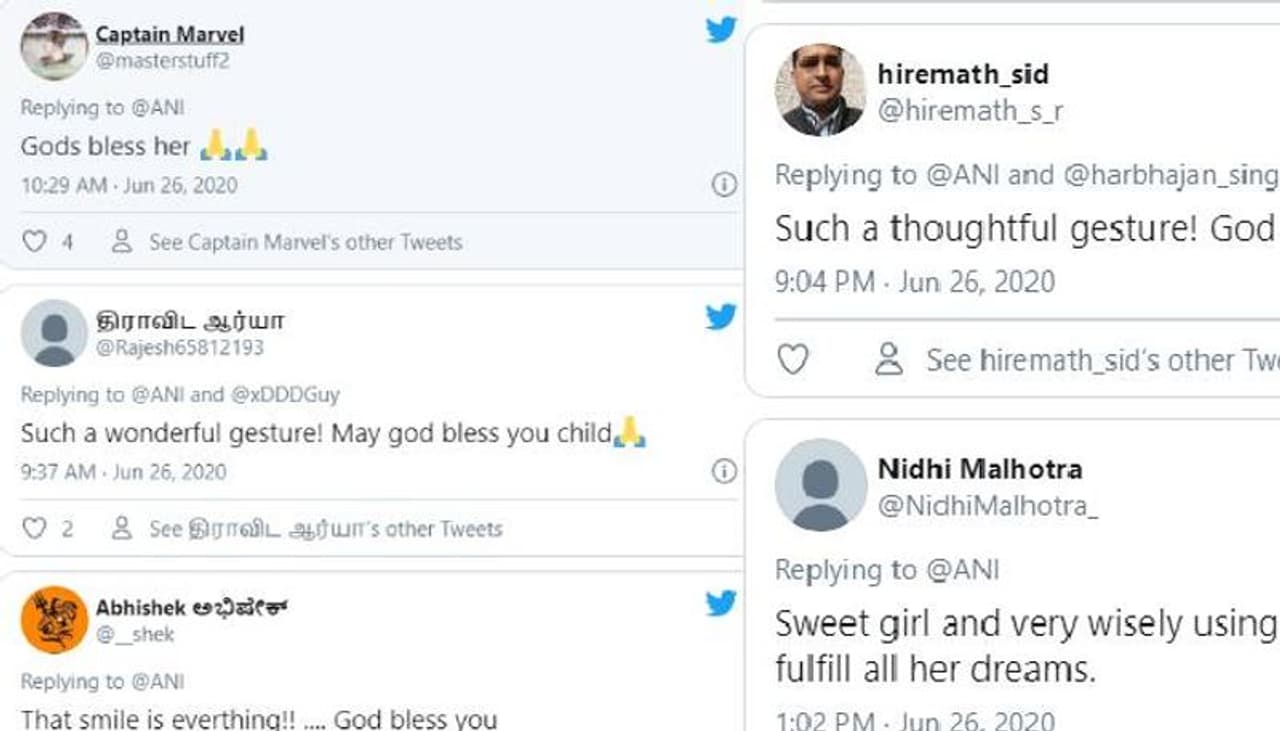The height and width of the screenshot is (731, 1280).
Task: Click Abhishek's orange avatar icon
Action: pyautogui.click(x=54, y=620)
